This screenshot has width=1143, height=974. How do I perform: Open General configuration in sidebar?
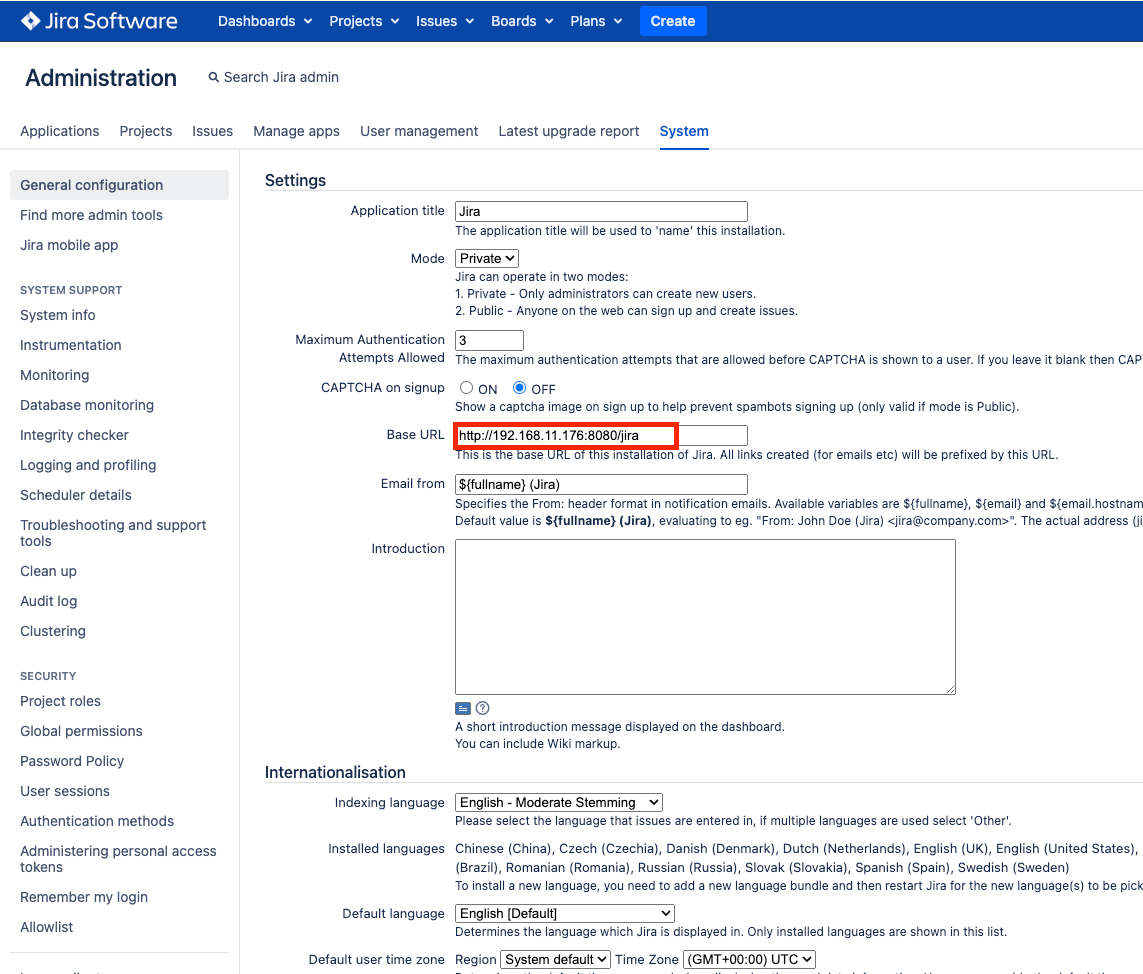(x=120, y=185)
